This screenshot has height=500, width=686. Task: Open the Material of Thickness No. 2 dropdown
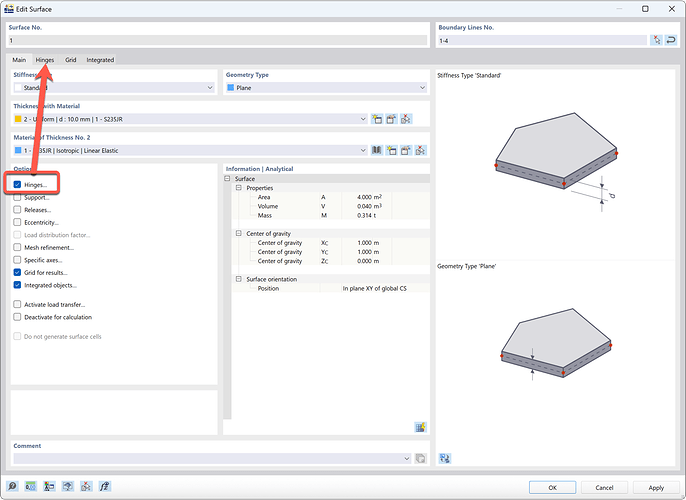tap(190, 150)
